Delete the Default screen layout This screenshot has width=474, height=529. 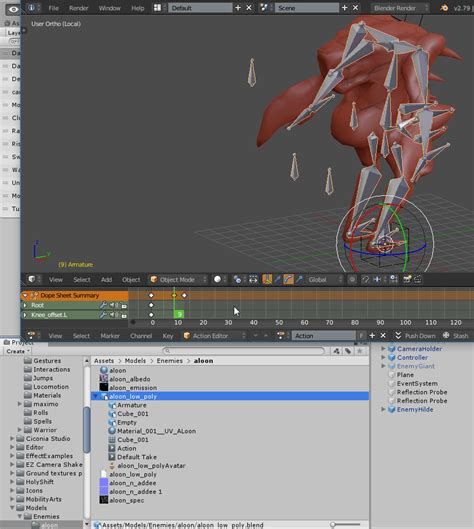coord(249,8)
